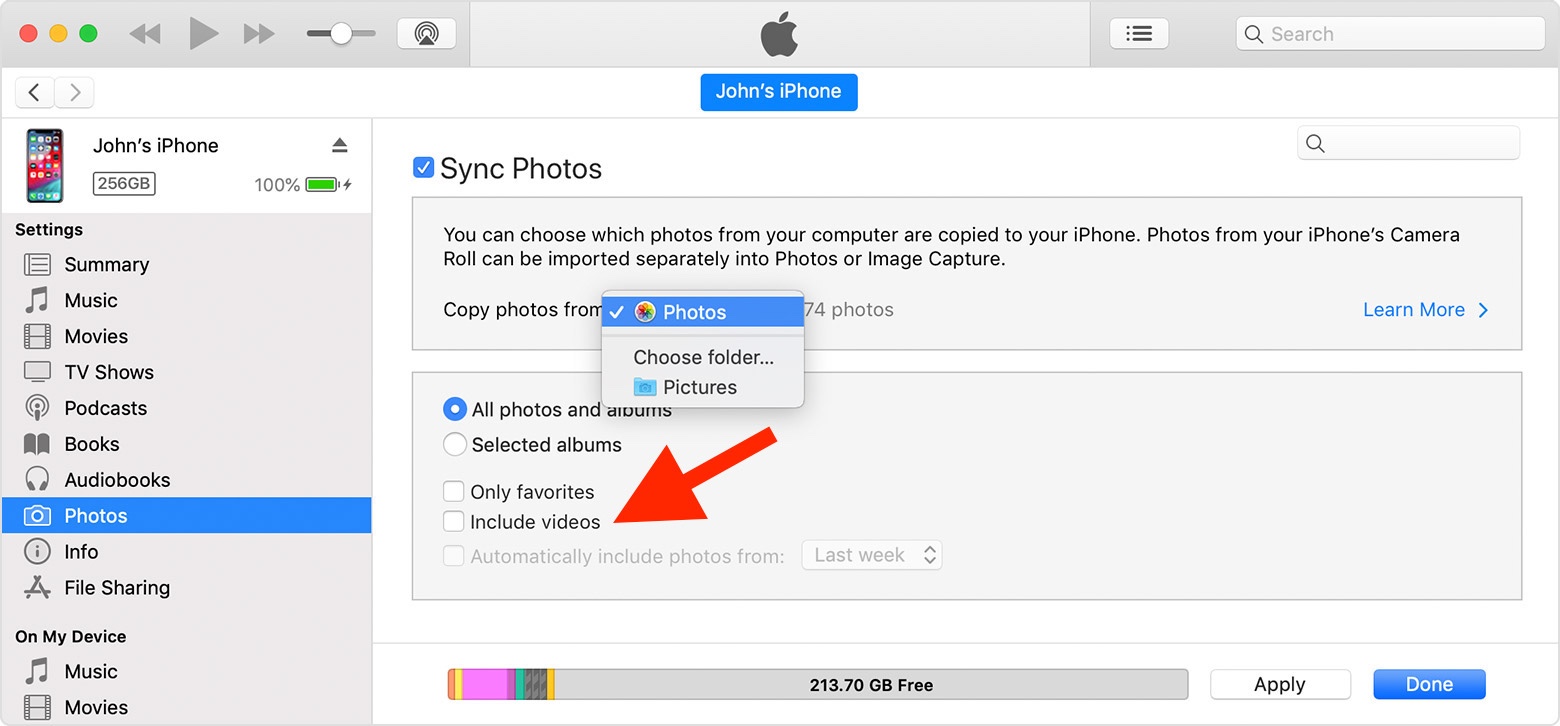Screen dimensions: 1560x726
Task: Switch to the Summary section
Action: [x=107, y=264]
